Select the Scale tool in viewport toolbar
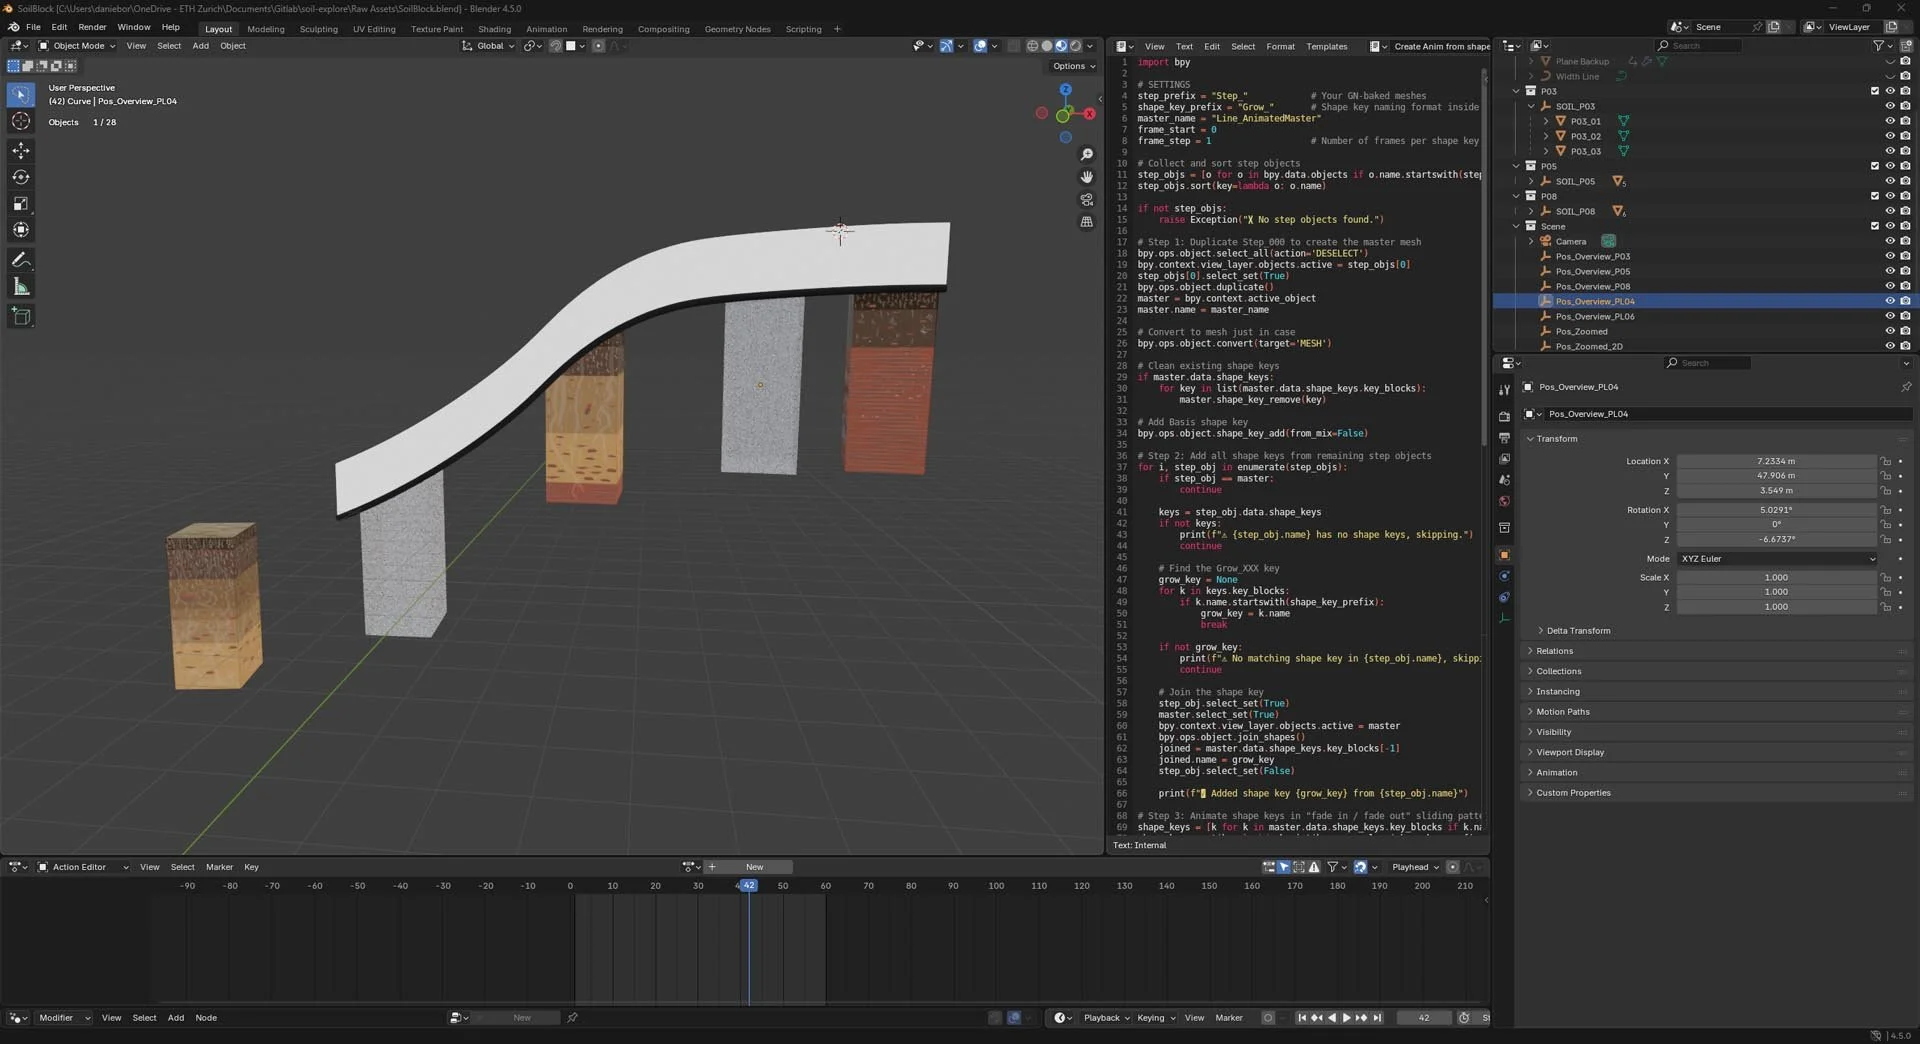 [x=21, y=204]
